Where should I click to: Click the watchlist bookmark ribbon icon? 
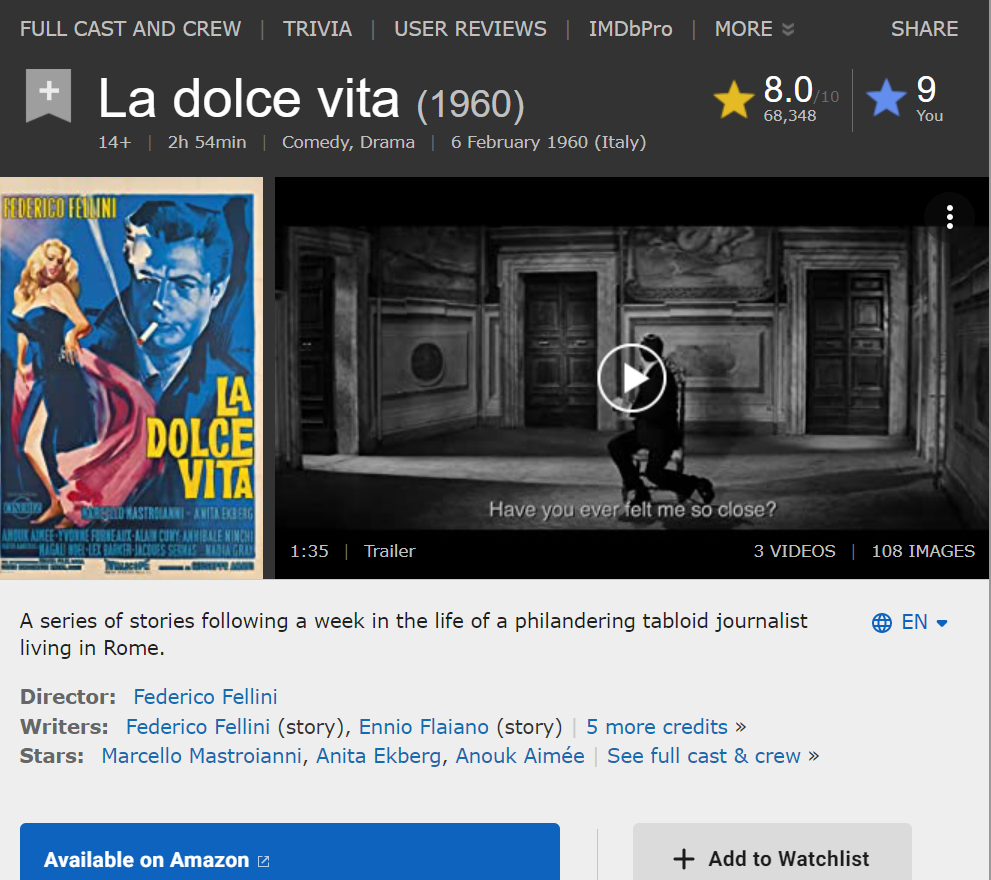[48, 96]
